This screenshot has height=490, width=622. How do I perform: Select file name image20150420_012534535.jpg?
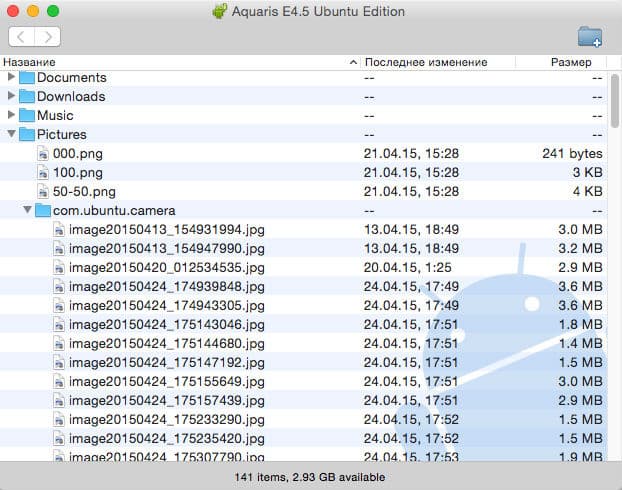tap(167, 268)
